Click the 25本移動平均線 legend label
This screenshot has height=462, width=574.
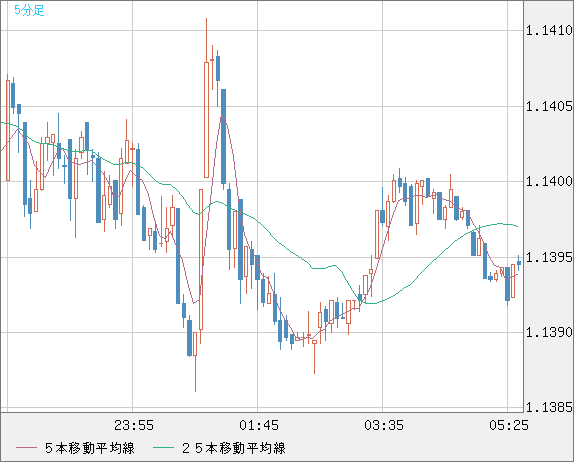click(234, 448)
